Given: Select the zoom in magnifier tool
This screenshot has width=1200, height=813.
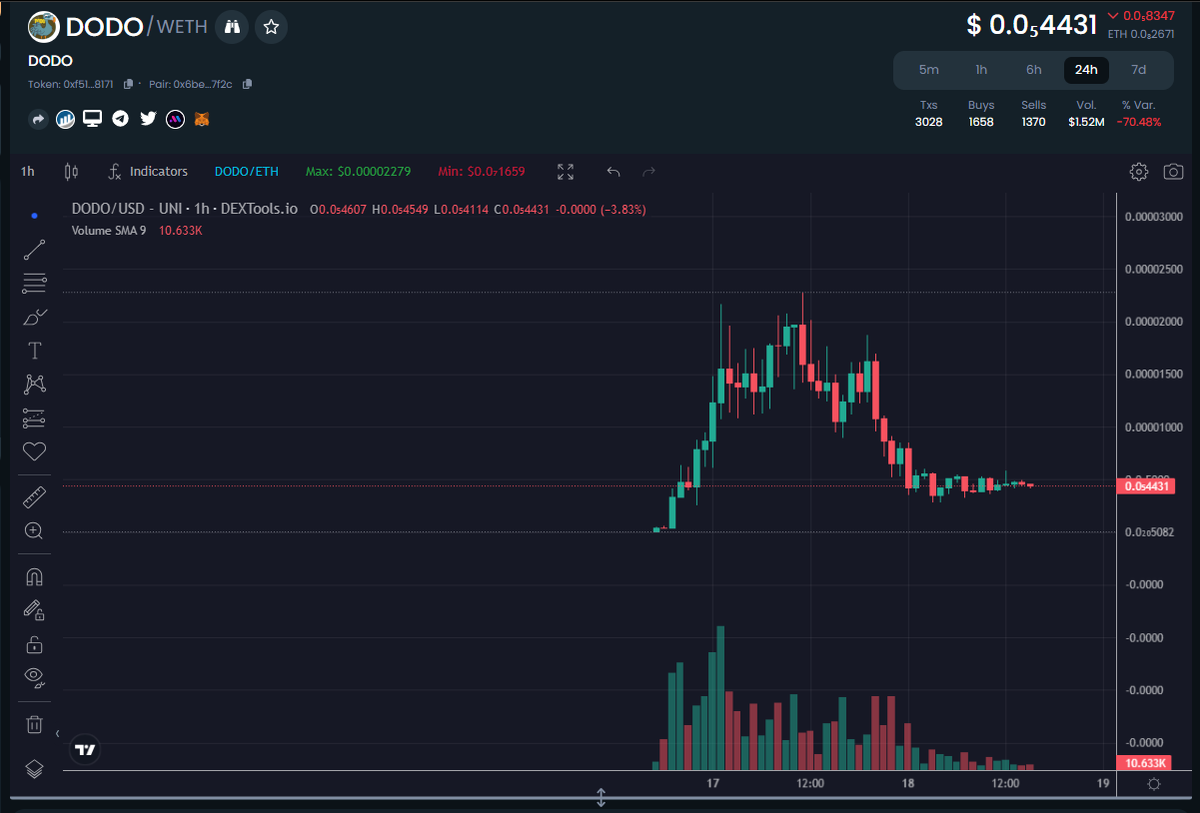Looking at the screenshot, I should click(34, 531).
